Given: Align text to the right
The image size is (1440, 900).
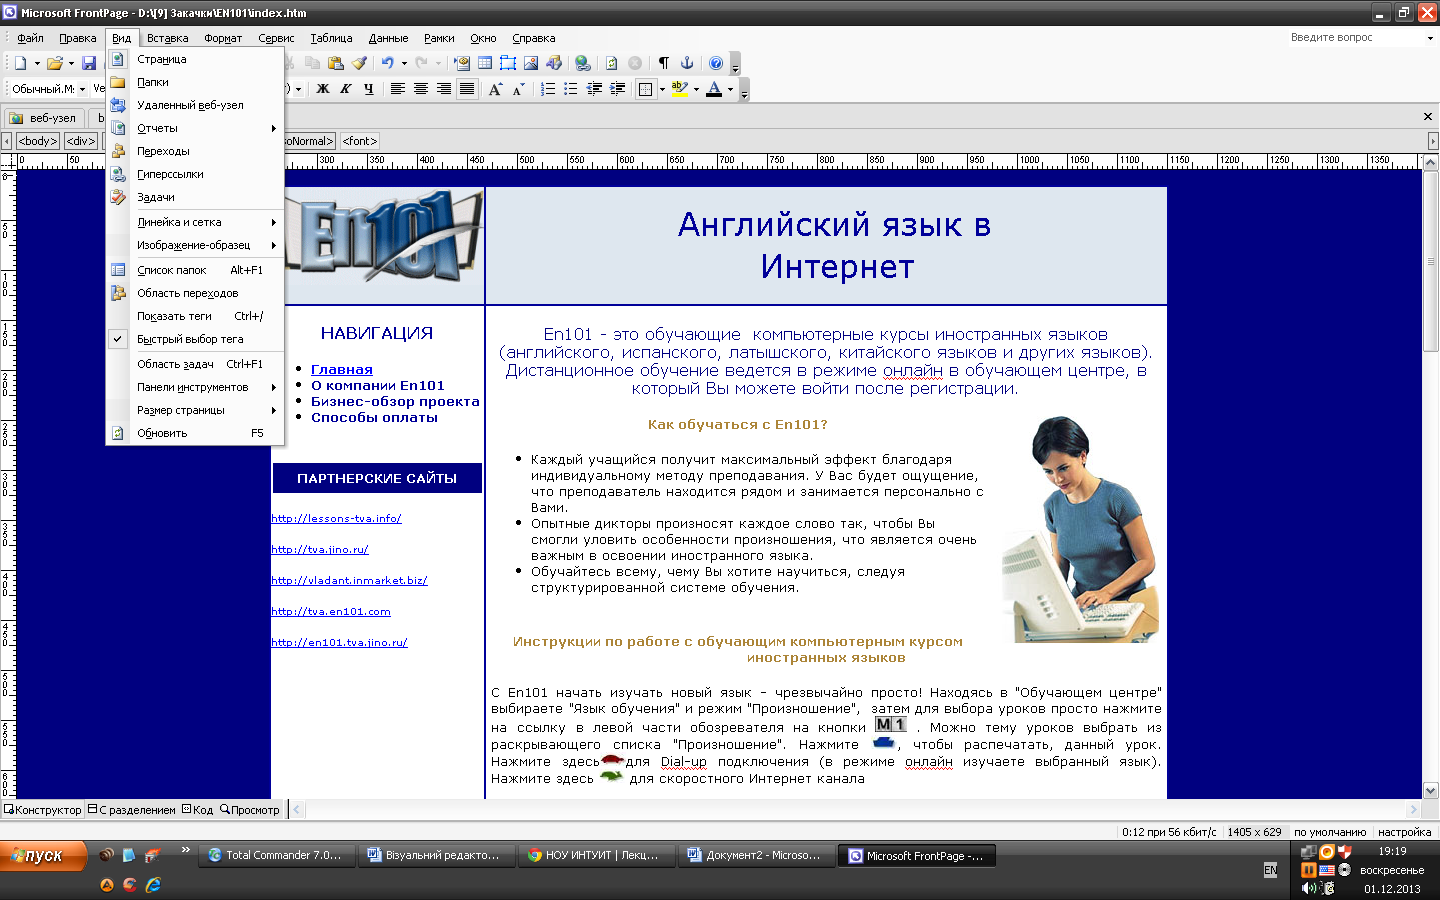Looking at the screenshot, I should [444, 89].
